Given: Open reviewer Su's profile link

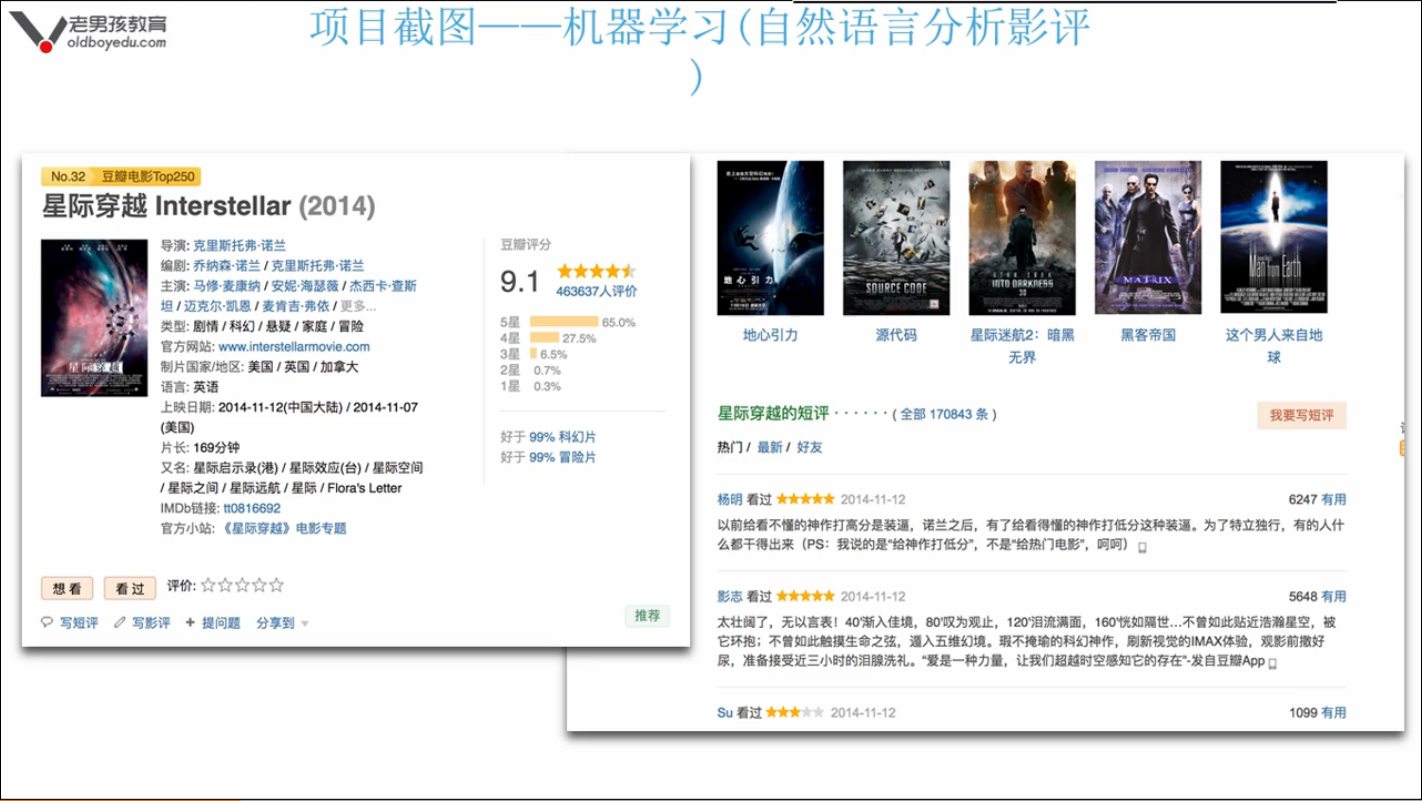Looking at the screenshot, I should tap(725, 713).
